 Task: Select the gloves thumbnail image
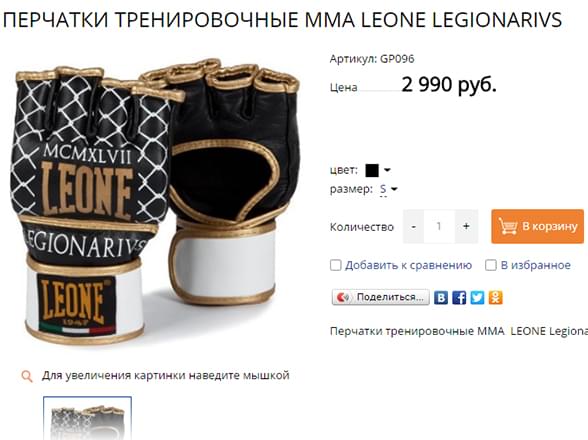pyautogui.click(x=87, y=418)
